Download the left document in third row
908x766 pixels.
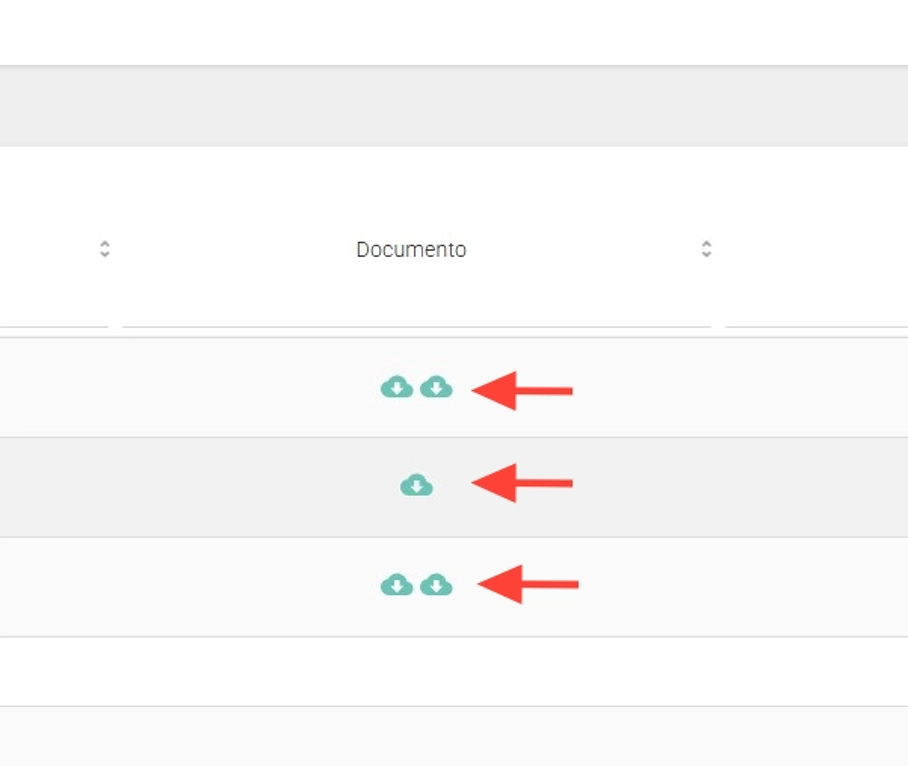coord(397,586)
